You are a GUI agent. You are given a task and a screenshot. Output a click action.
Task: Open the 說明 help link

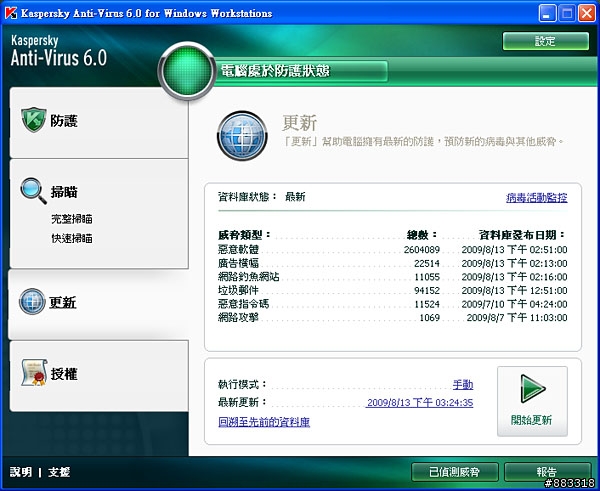coord(21,472)
